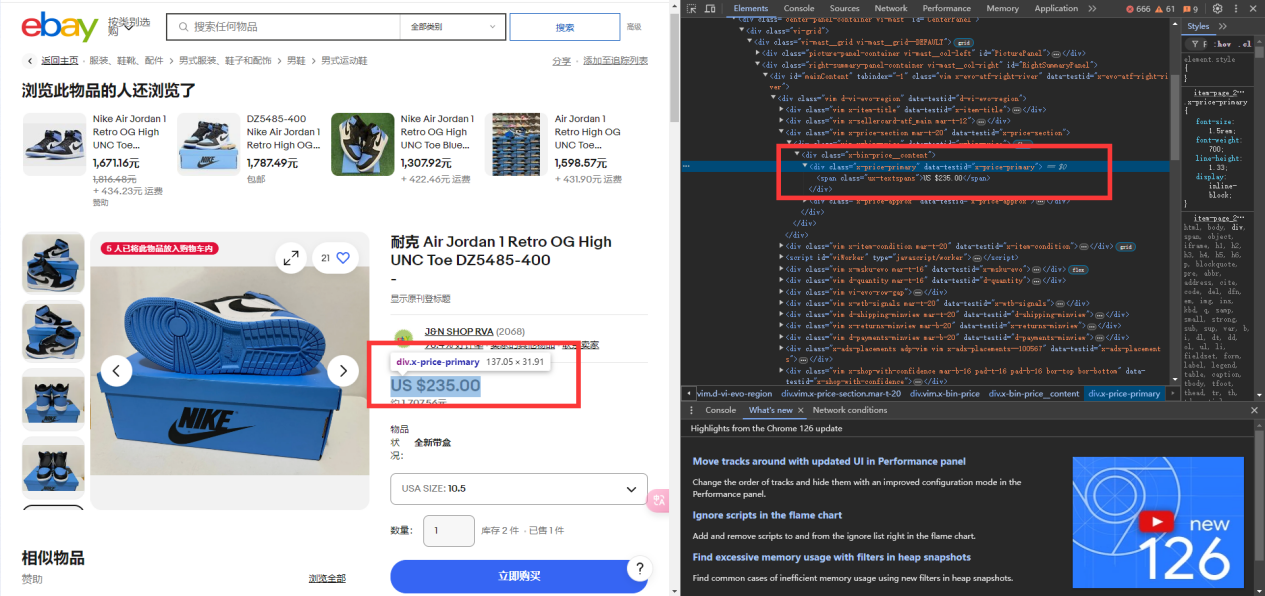Click the 分享 share link

[x=561, y=61]
